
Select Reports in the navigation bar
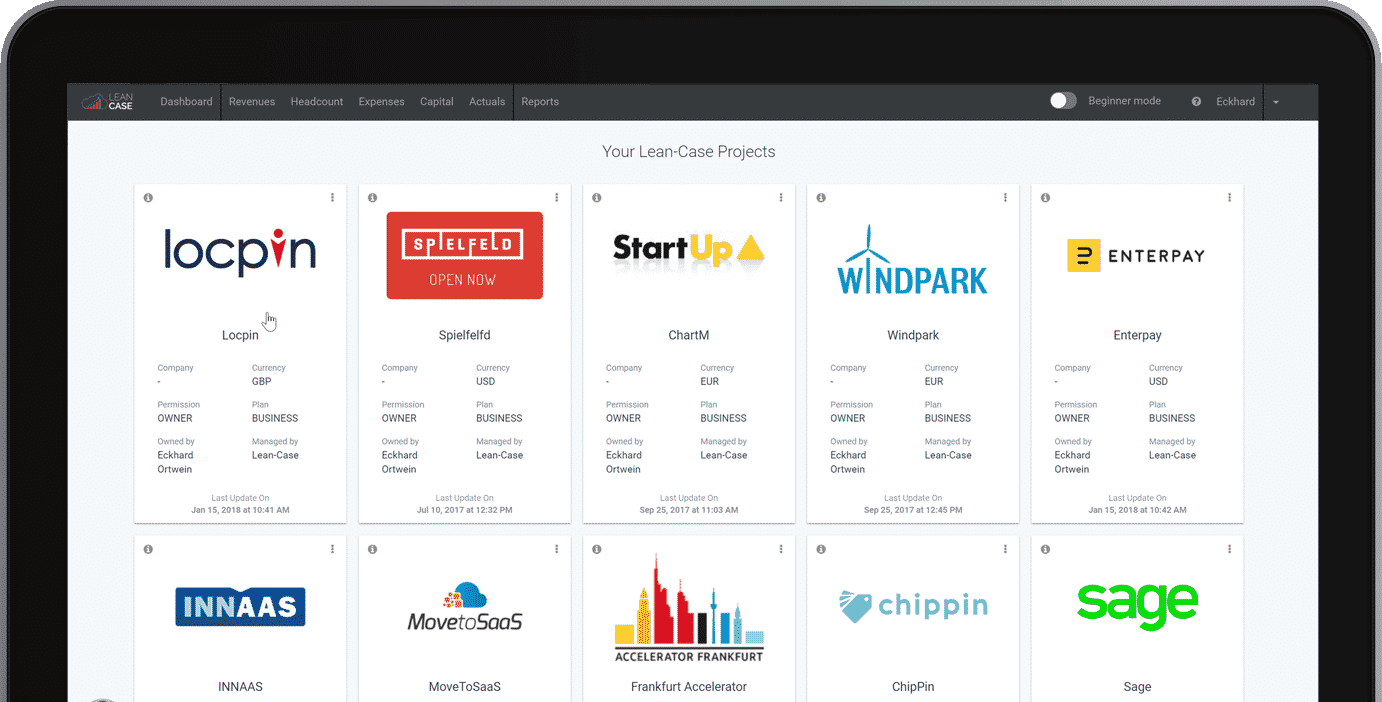pyautogui.click(x=540, y=102)
